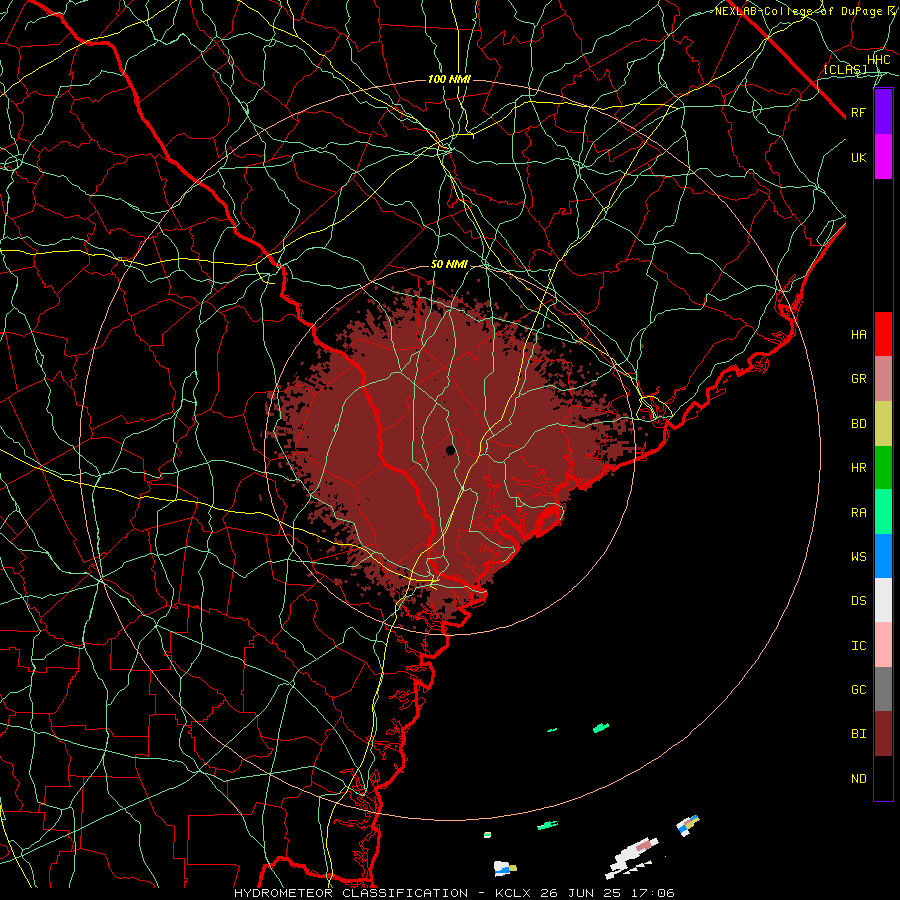Select the yellow BD legend swatch
This screenshot has height=900, width=900.
[x=883, y=423]
